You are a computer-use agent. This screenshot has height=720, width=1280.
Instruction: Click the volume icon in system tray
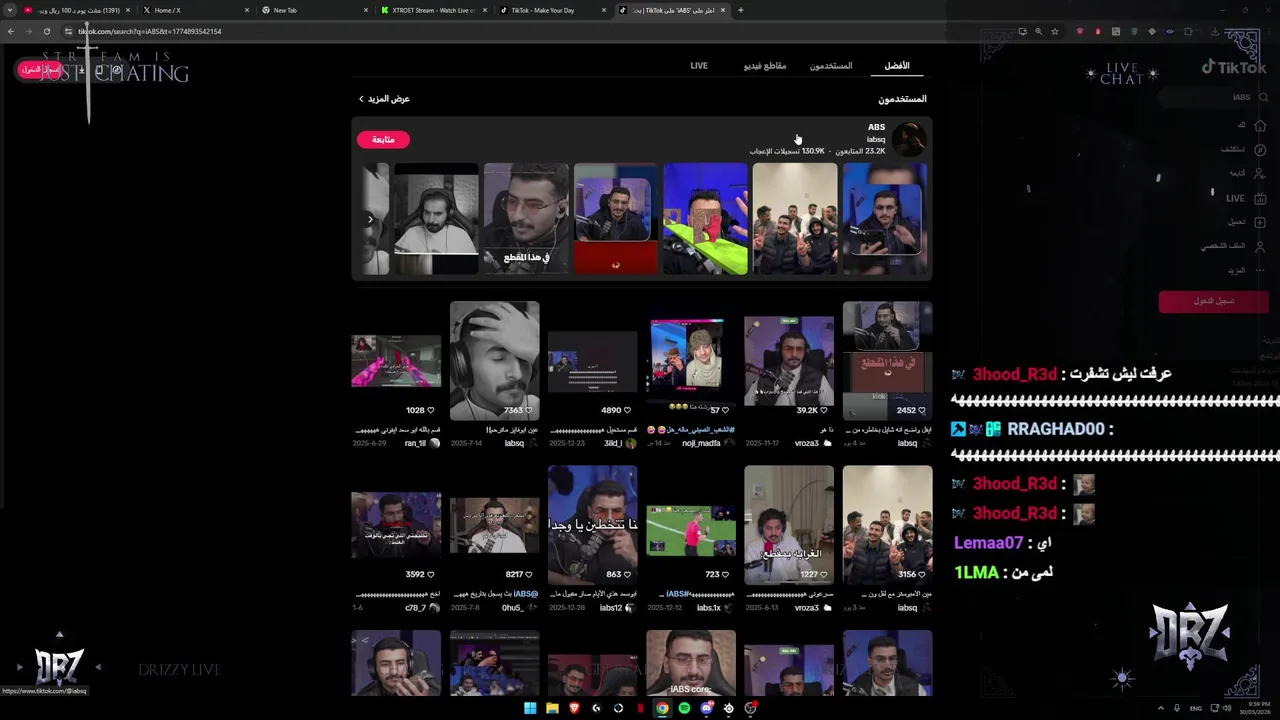1227,708
